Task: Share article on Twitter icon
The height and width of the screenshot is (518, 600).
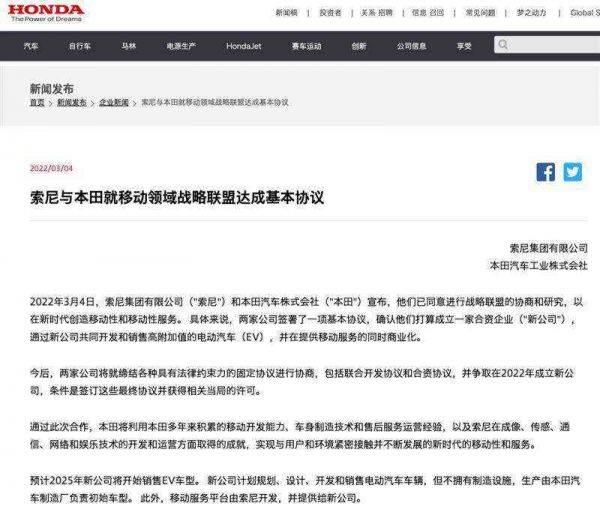Action: (x=572, y=172)
